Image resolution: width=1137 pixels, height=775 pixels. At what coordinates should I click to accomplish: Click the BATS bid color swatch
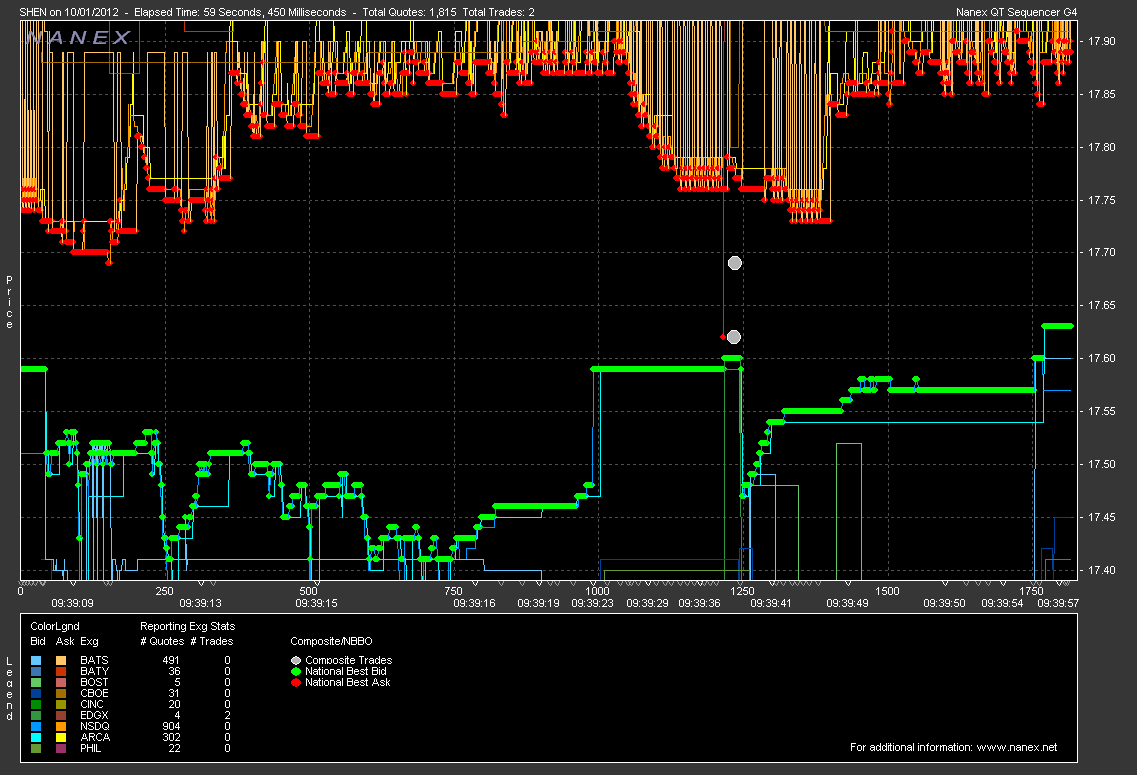pos(36,660)
